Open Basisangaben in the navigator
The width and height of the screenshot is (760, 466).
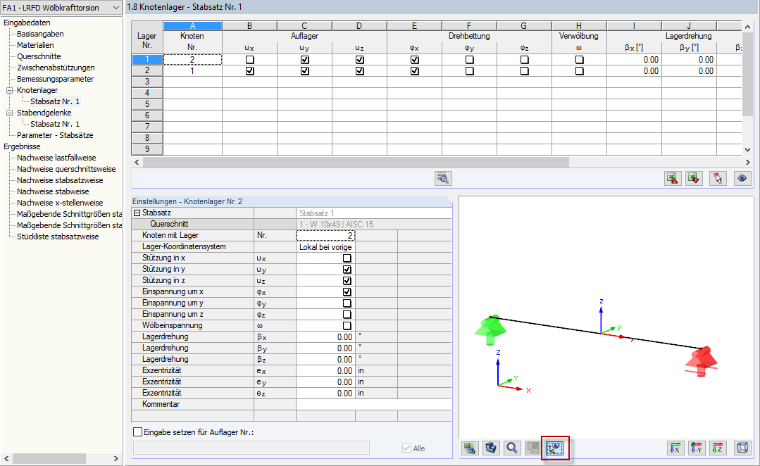click(x=40, y=34)
